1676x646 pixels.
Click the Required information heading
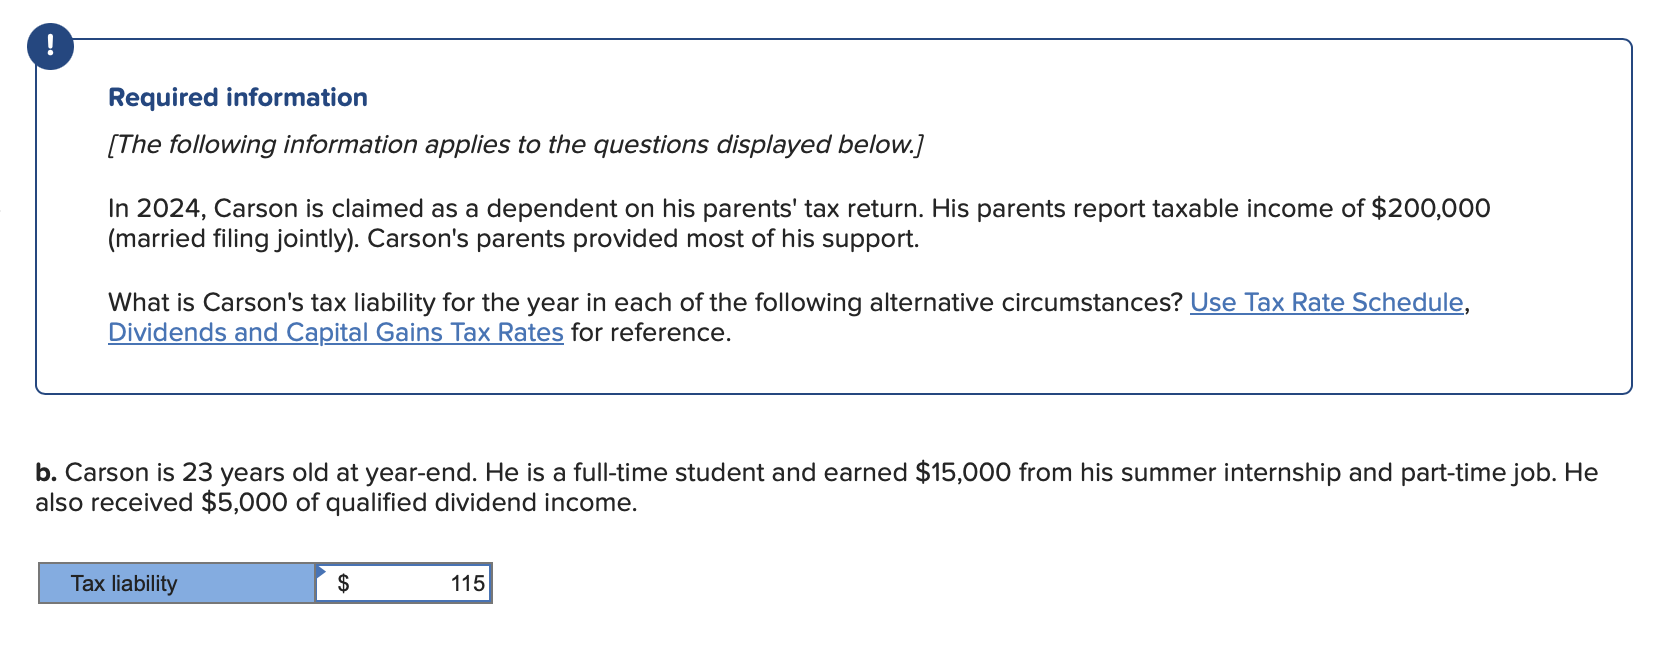tap(237, 96)
